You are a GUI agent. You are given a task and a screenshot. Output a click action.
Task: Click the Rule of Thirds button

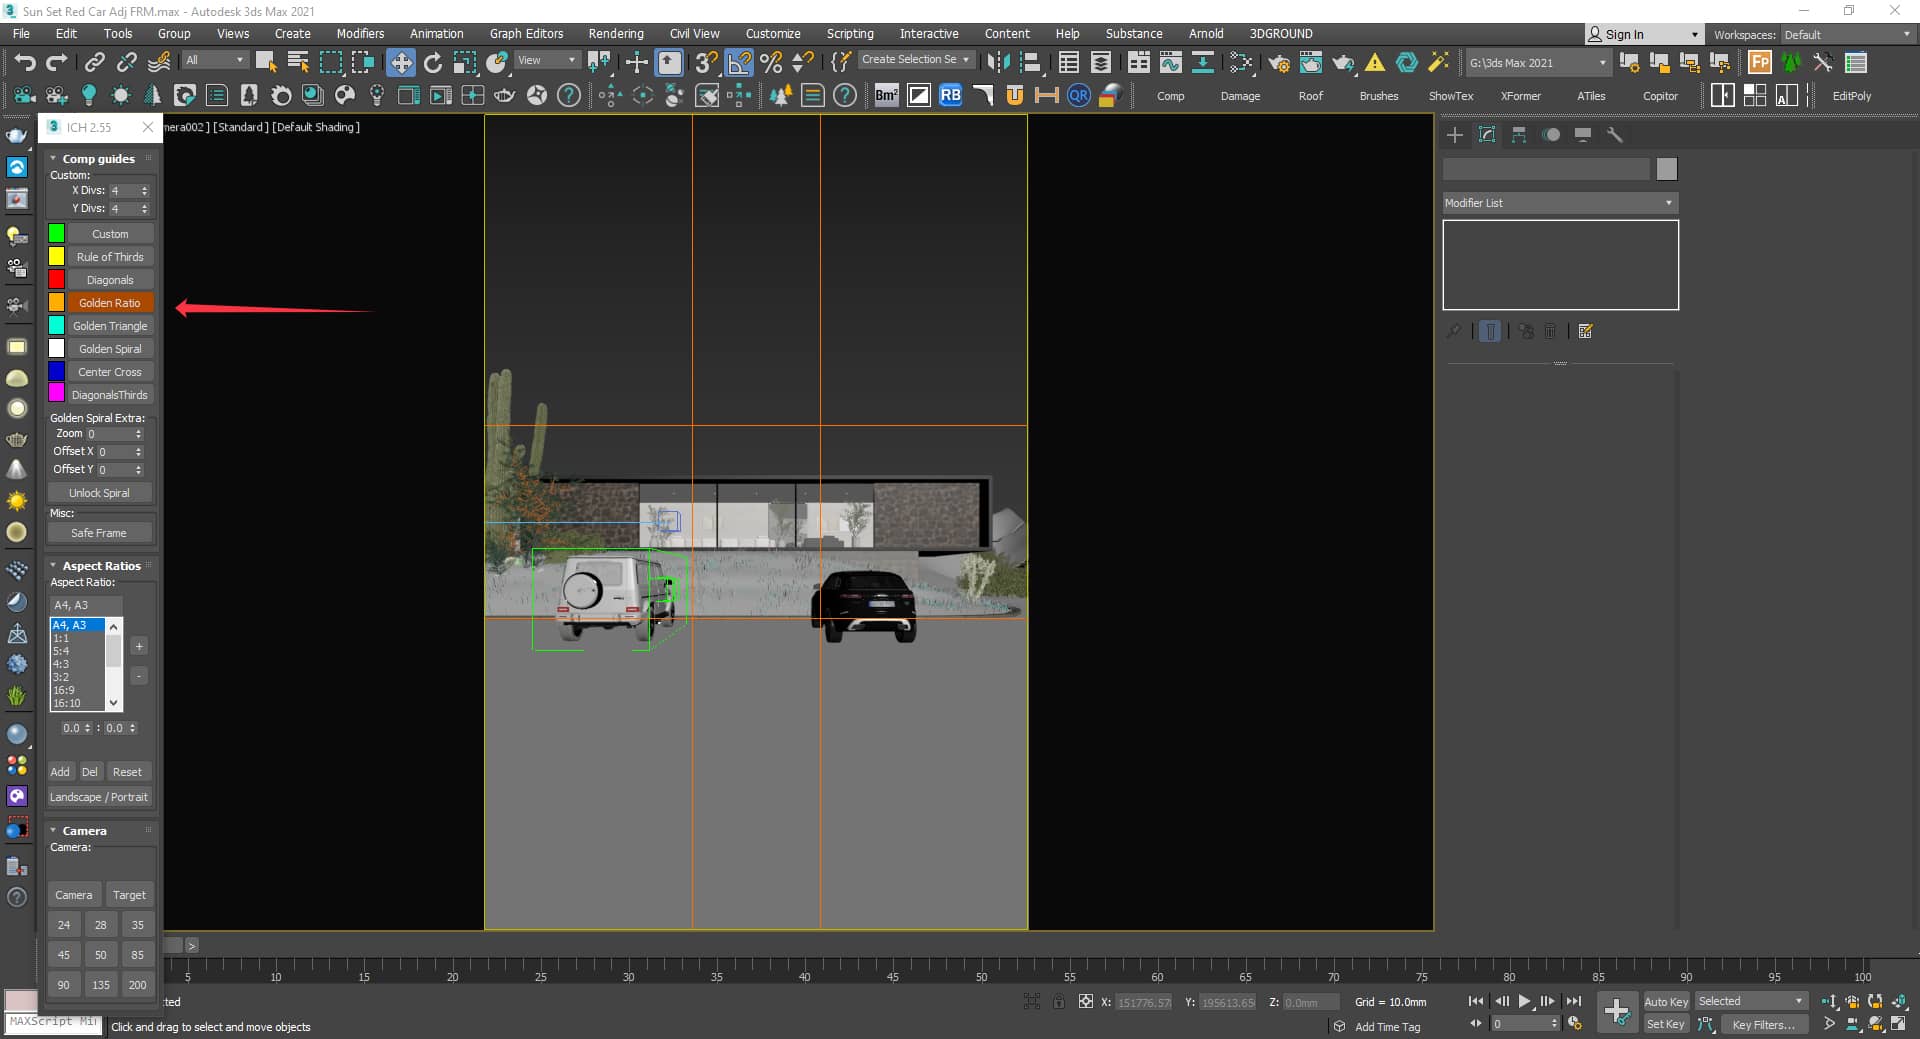pyautogui.click(x=110, y=257)
